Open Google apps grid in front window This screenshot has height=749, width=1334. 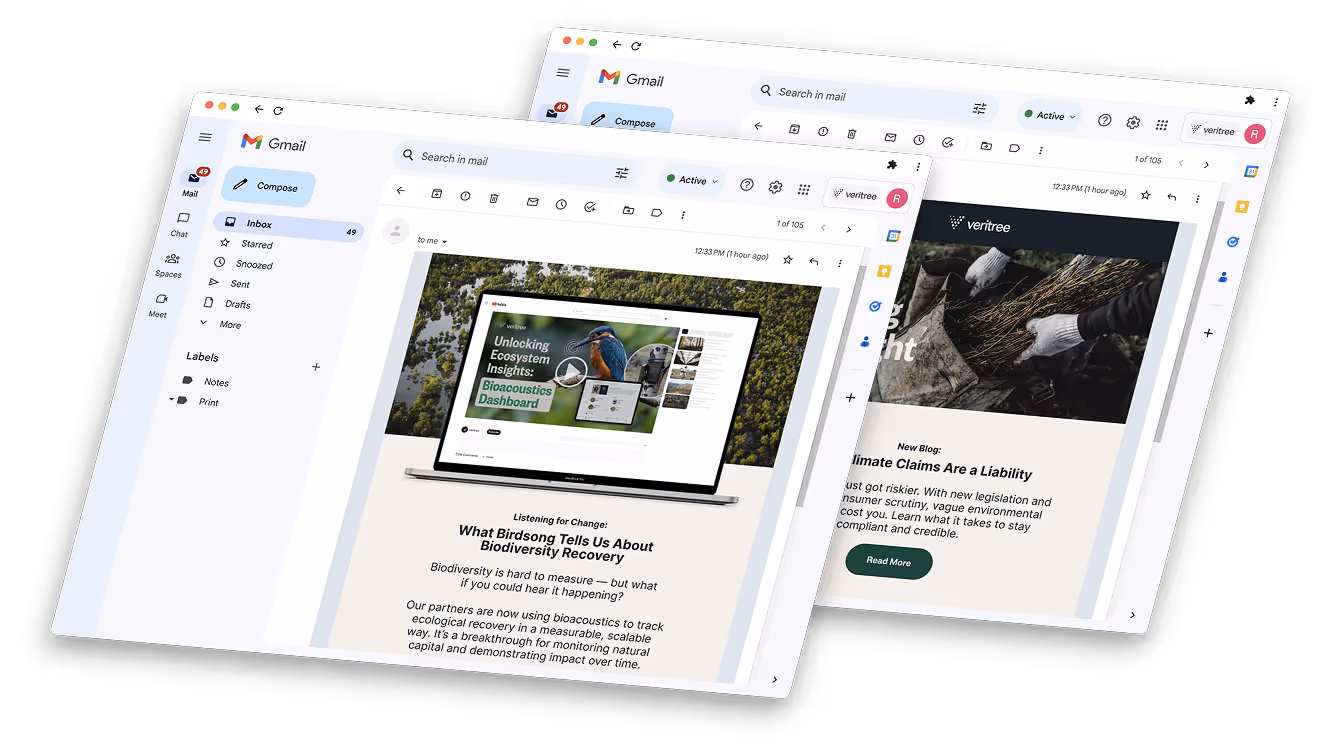click(x=804, y=189)
